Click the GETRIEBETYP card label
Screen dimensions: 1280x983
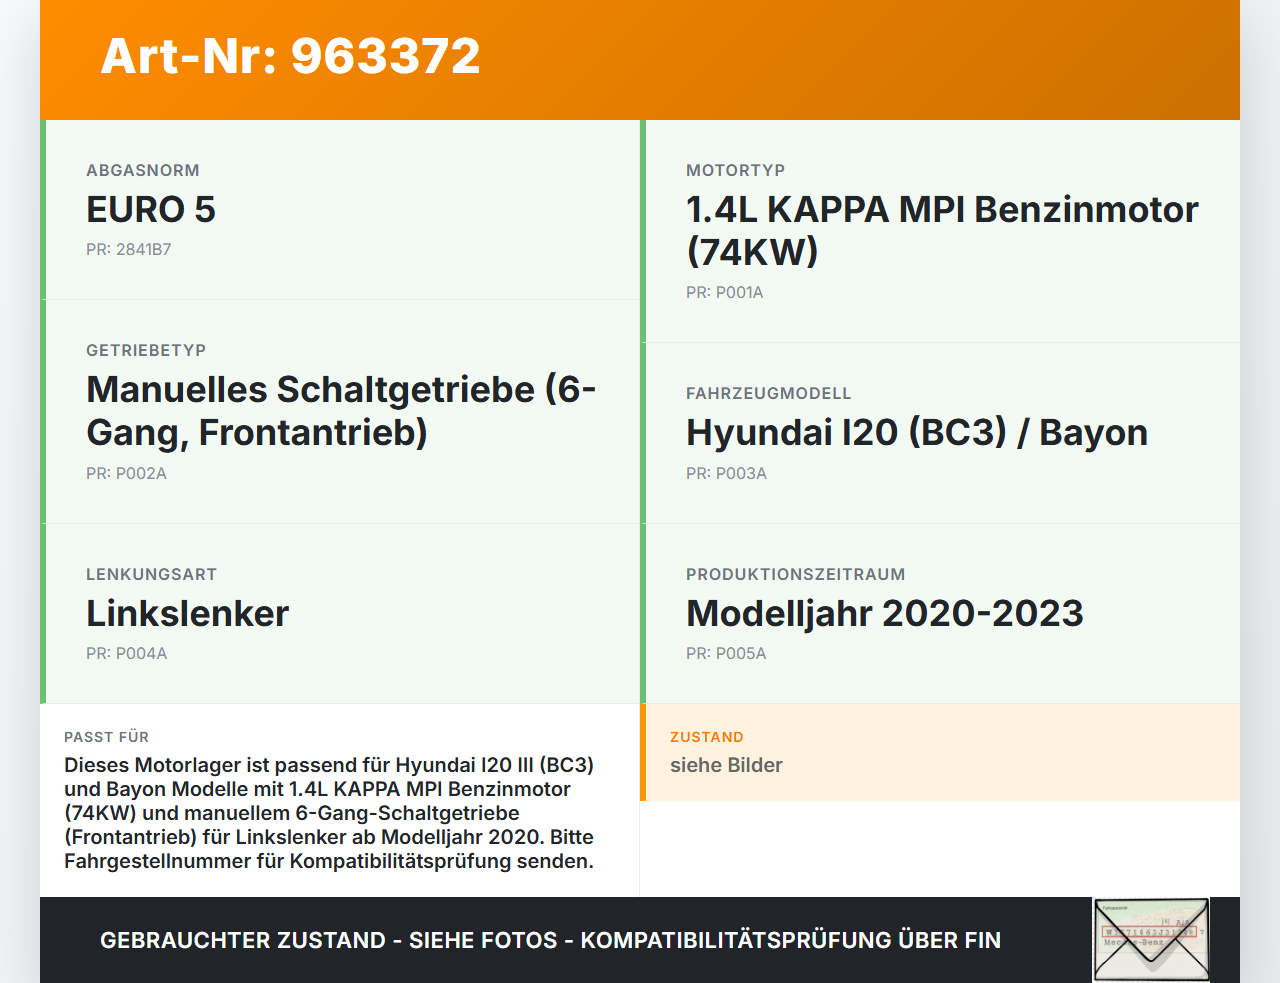pyautogui.click(x=146, y=350)
